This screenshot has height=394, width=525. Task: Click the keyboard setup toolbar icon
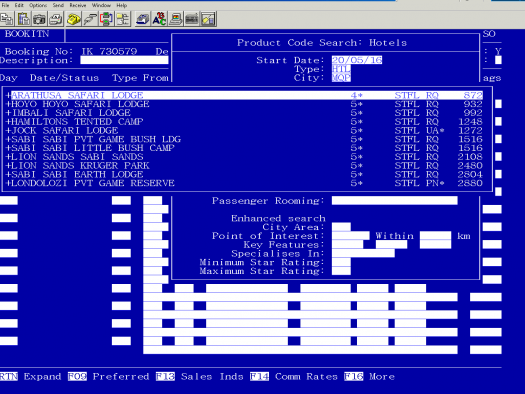192,19
